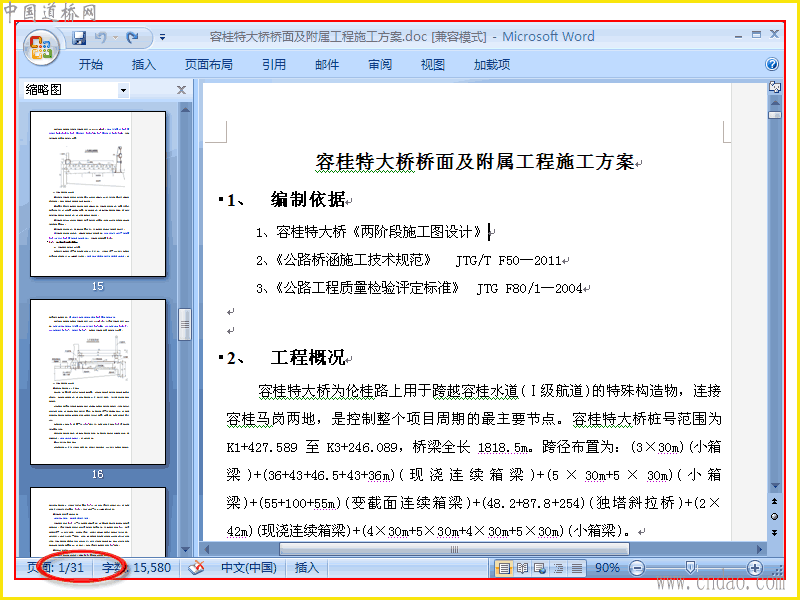This screenshot has height=600, width=800.
Task: Open the round Office button menu
Action: tap(41, 48)
